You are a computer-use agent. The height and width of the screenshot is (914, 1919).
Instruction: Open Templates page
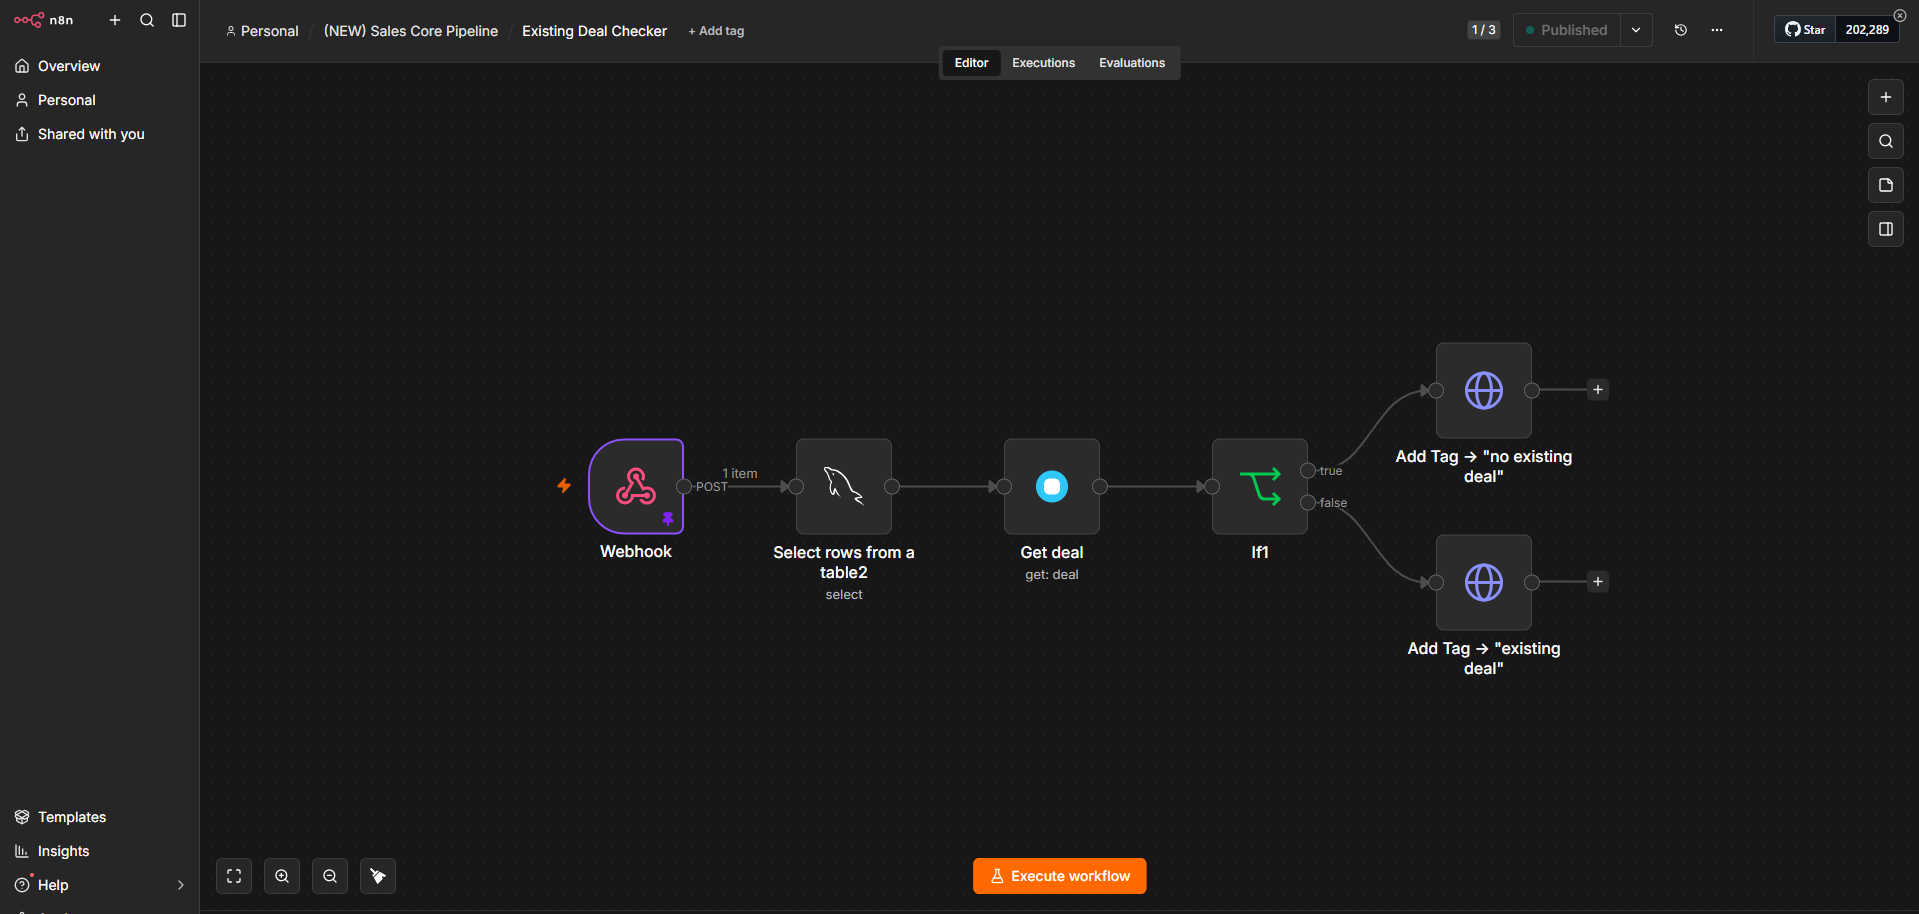(x=100, y=817)
